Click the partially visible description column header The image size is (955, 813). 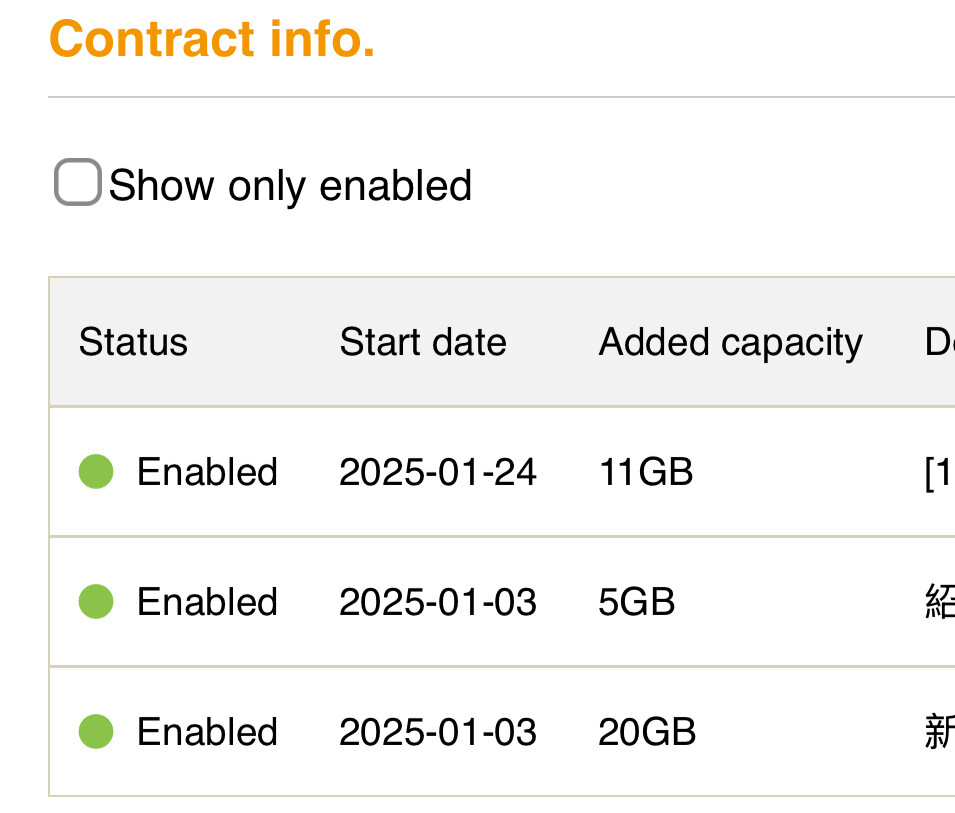tap(940, 342)
